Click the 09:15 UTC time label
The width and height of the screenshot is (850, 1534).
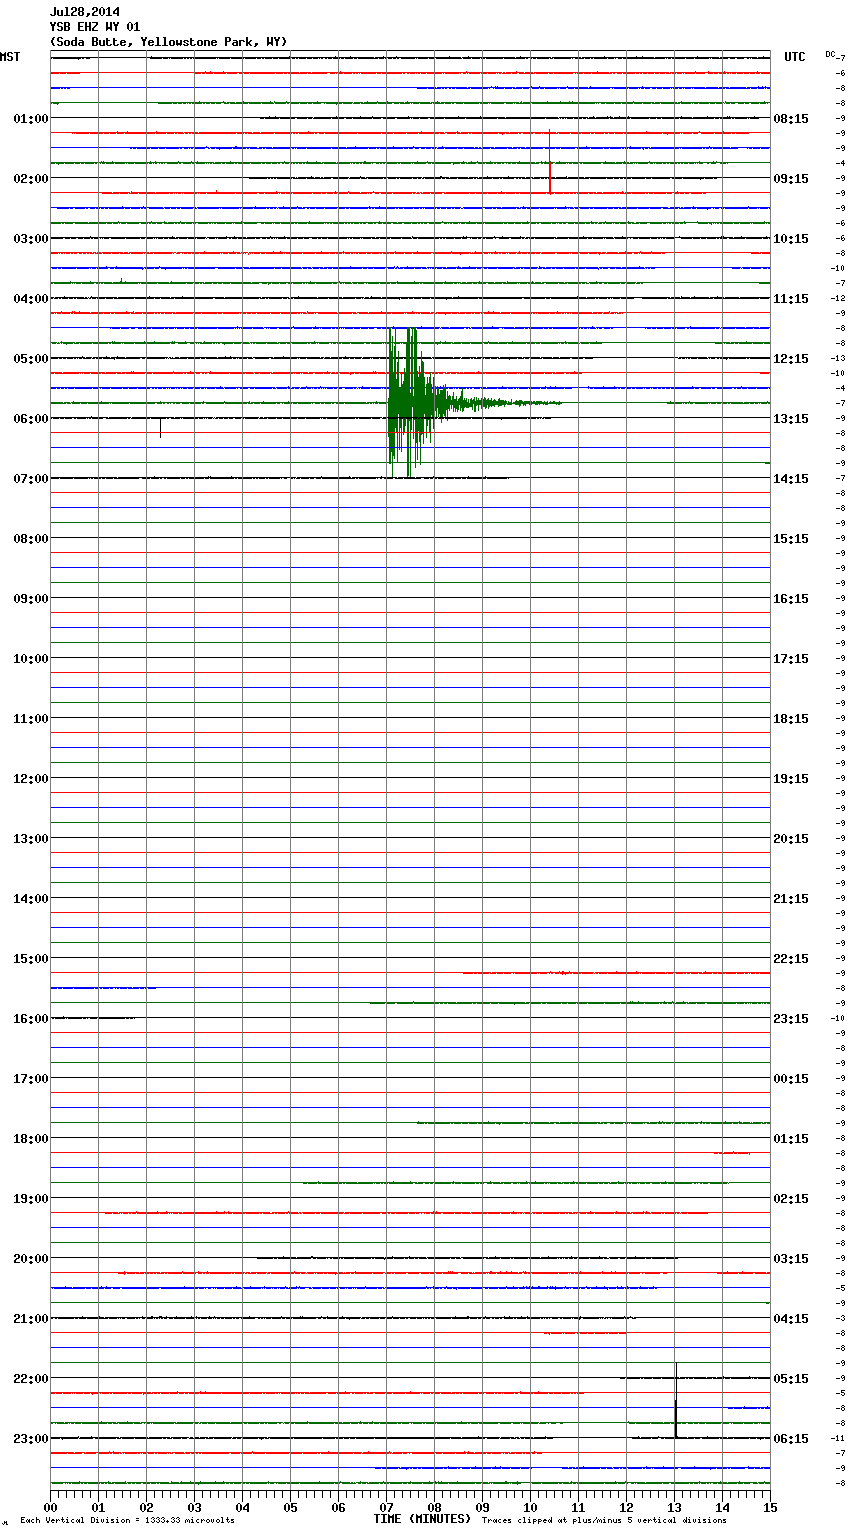pos(791,179)
